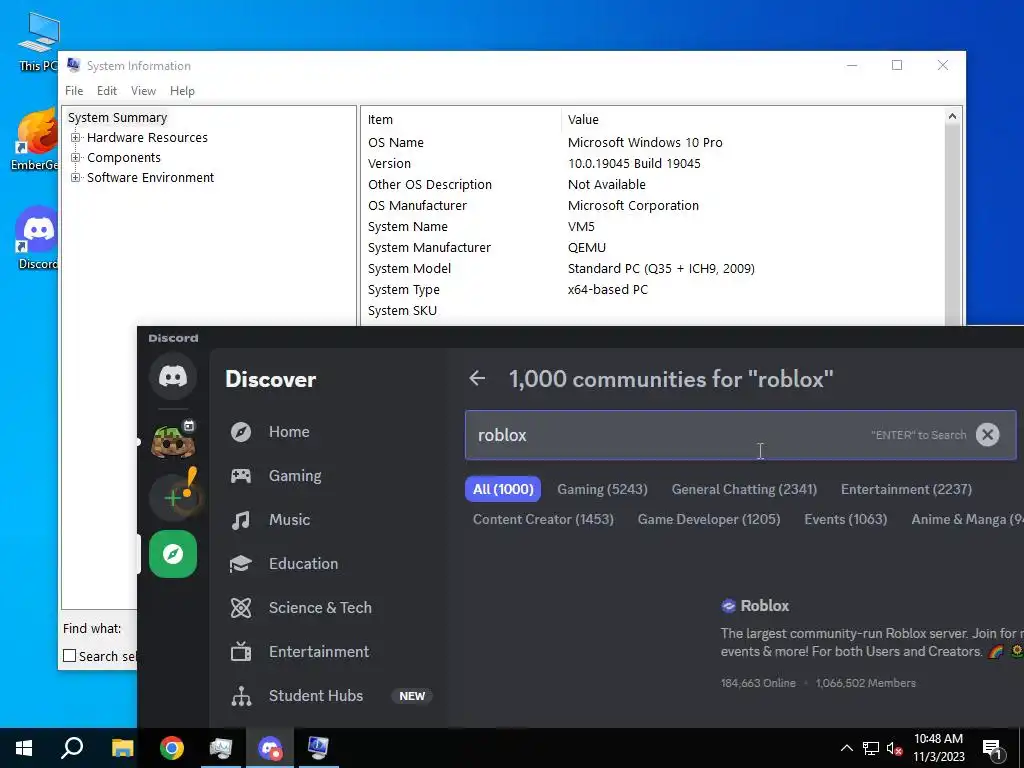This screenshot has height=768, width=1024.
Task: Open the Windows Start menu
Action: click(24, 748)
